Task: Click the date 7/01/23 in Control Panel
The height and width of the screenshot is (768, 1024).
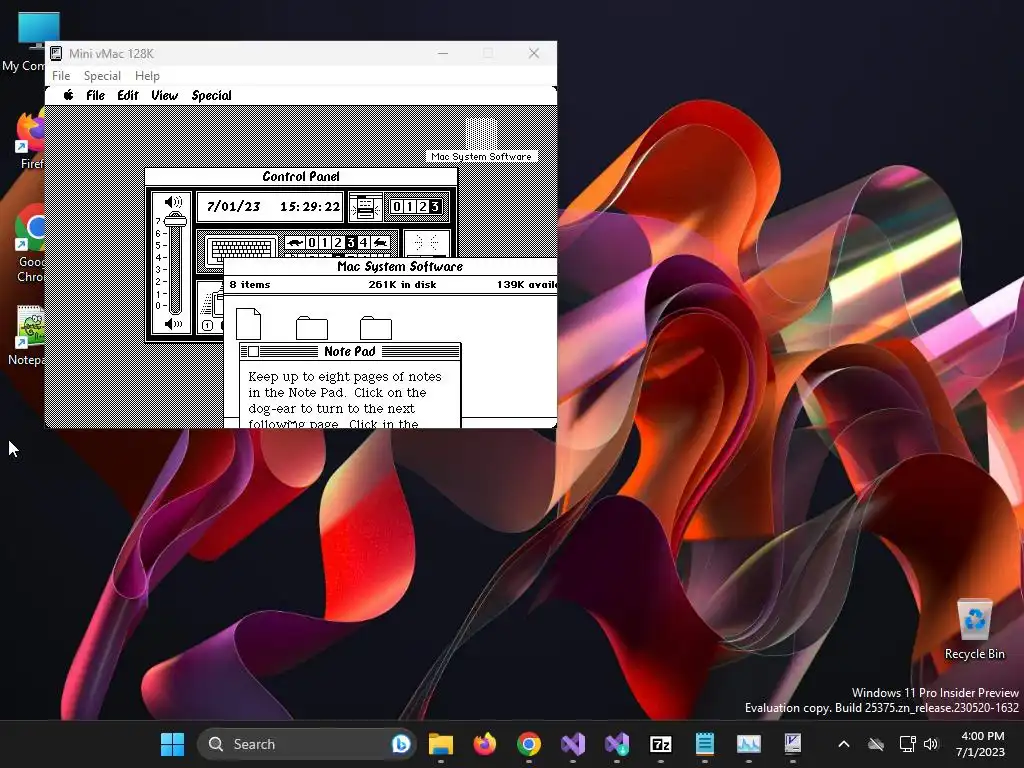Action: tap(233, 207)
